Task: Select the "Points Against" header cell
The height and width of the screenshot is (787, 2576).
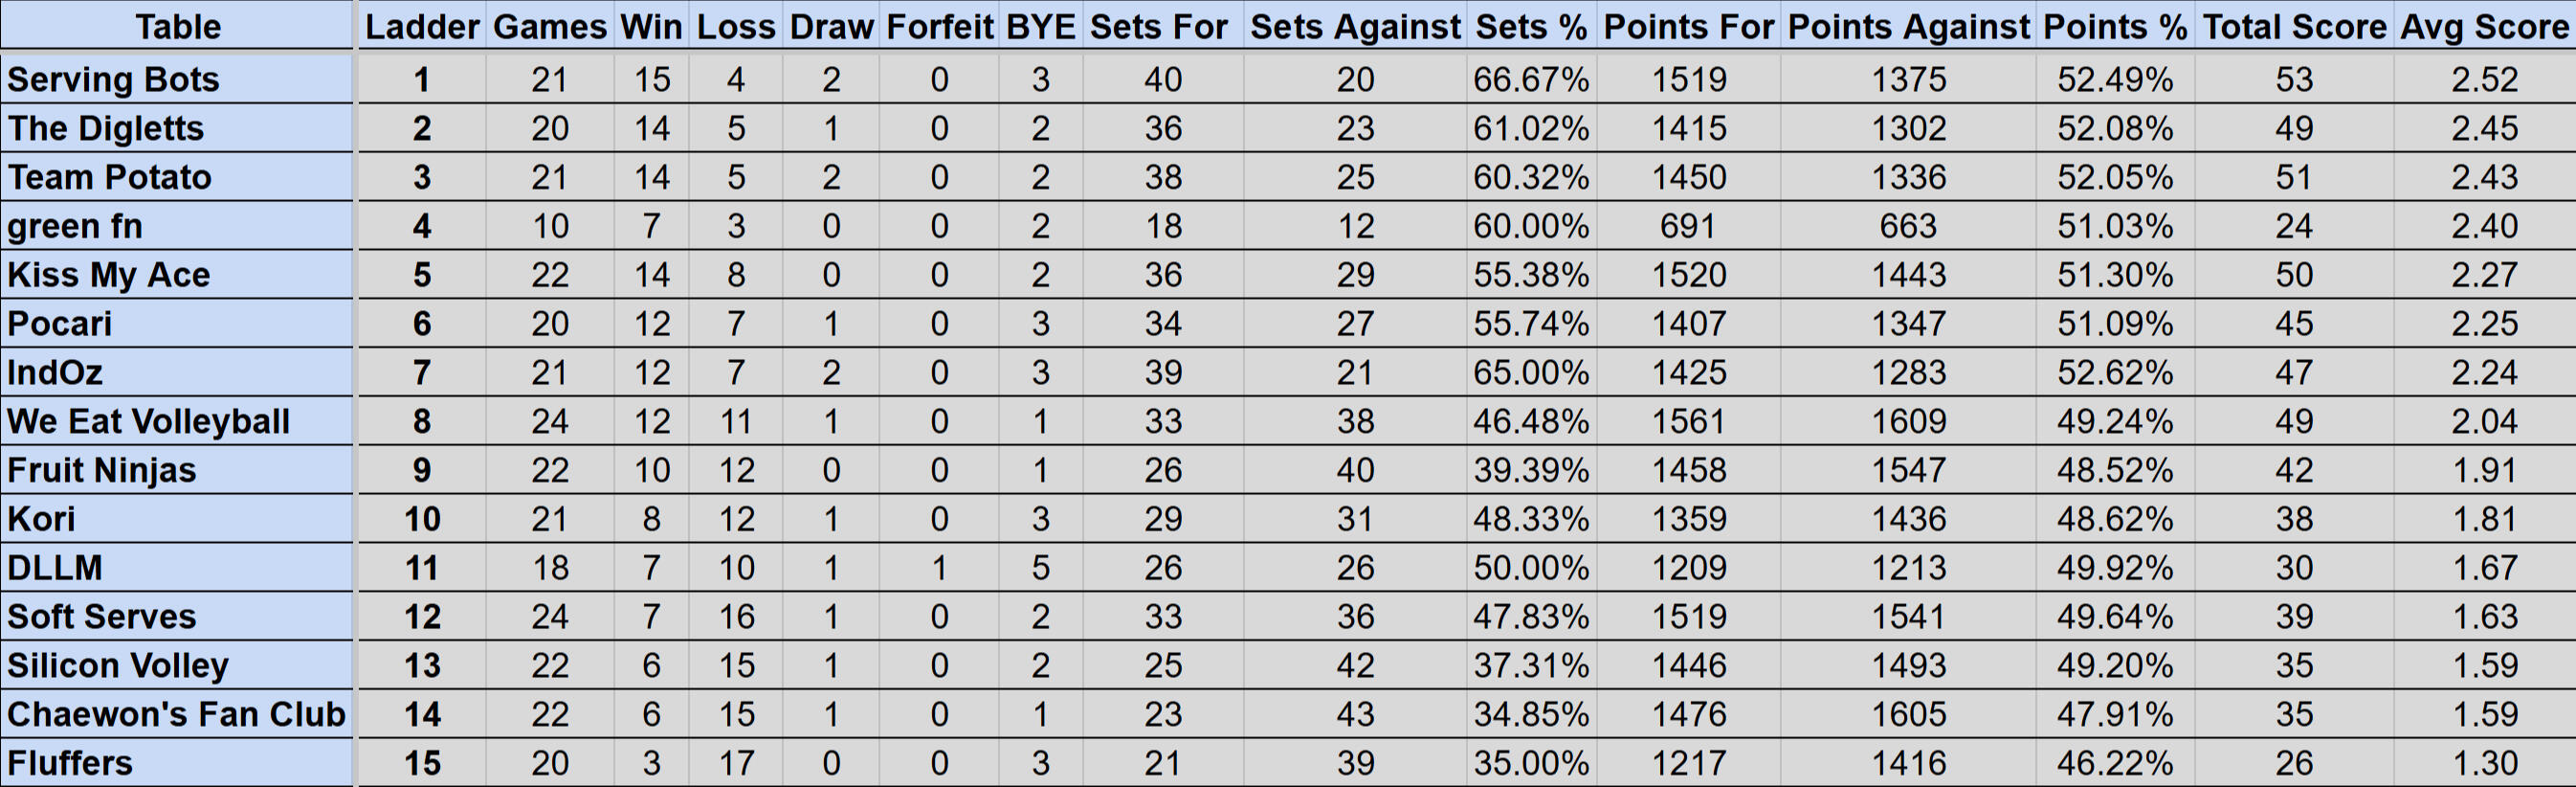Action: (x=1908, y=26)
